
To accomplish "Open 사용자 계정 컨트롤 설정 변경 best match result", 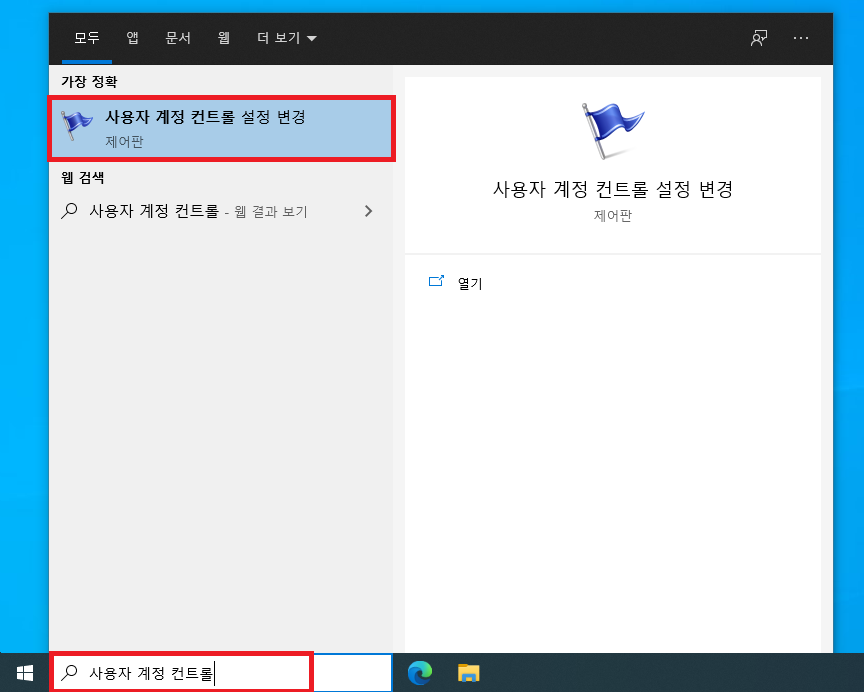I will (x=222, y=128).
